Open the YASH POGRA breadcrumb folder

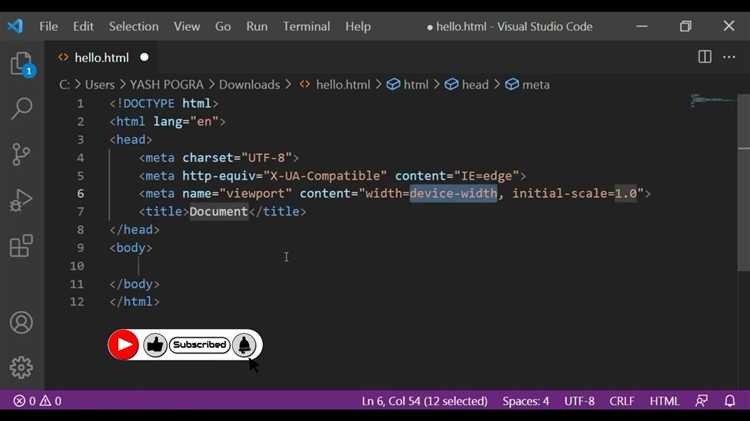click(166, 85)
